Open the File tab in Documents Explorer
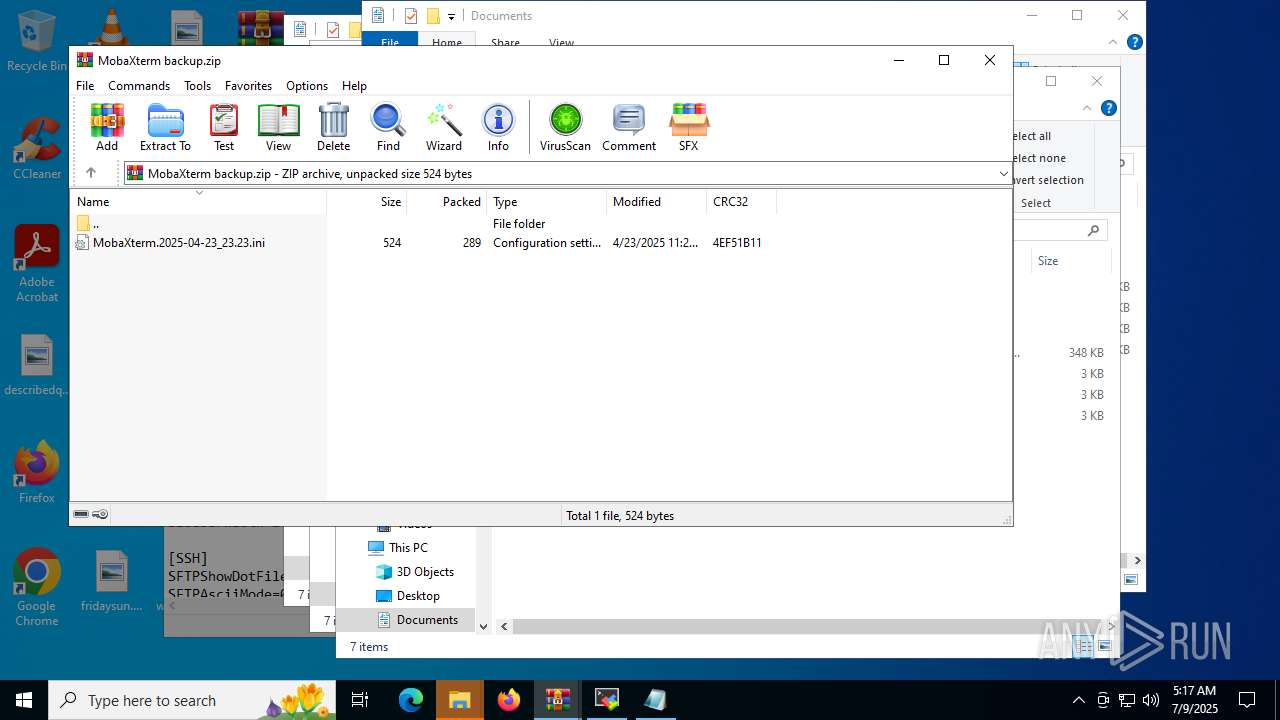Screen dimensions: 1280x720 [390, 42]
